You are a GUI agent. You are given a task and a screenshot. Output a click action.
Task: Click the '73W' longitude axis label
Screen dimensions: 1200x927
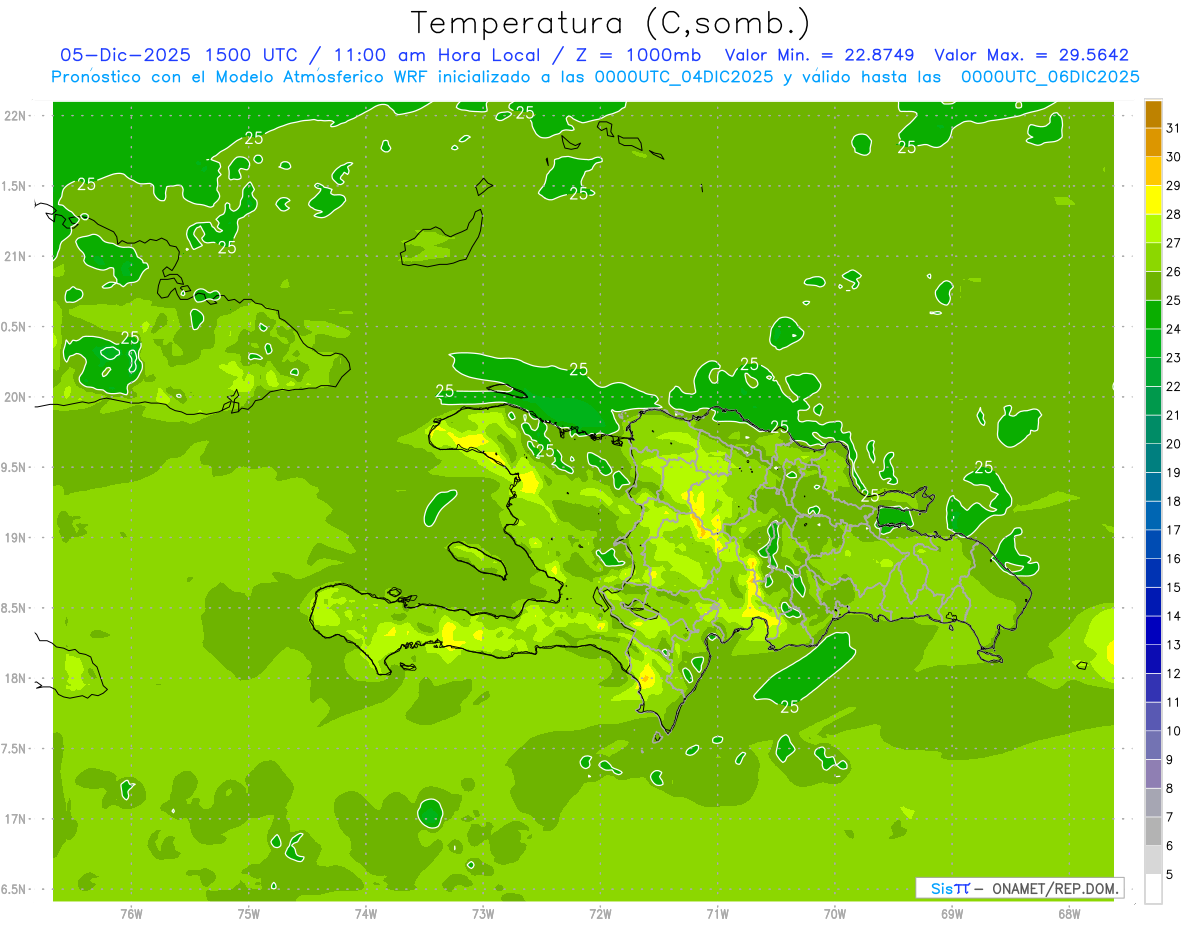pyautogui.click(x=483, y=913)
